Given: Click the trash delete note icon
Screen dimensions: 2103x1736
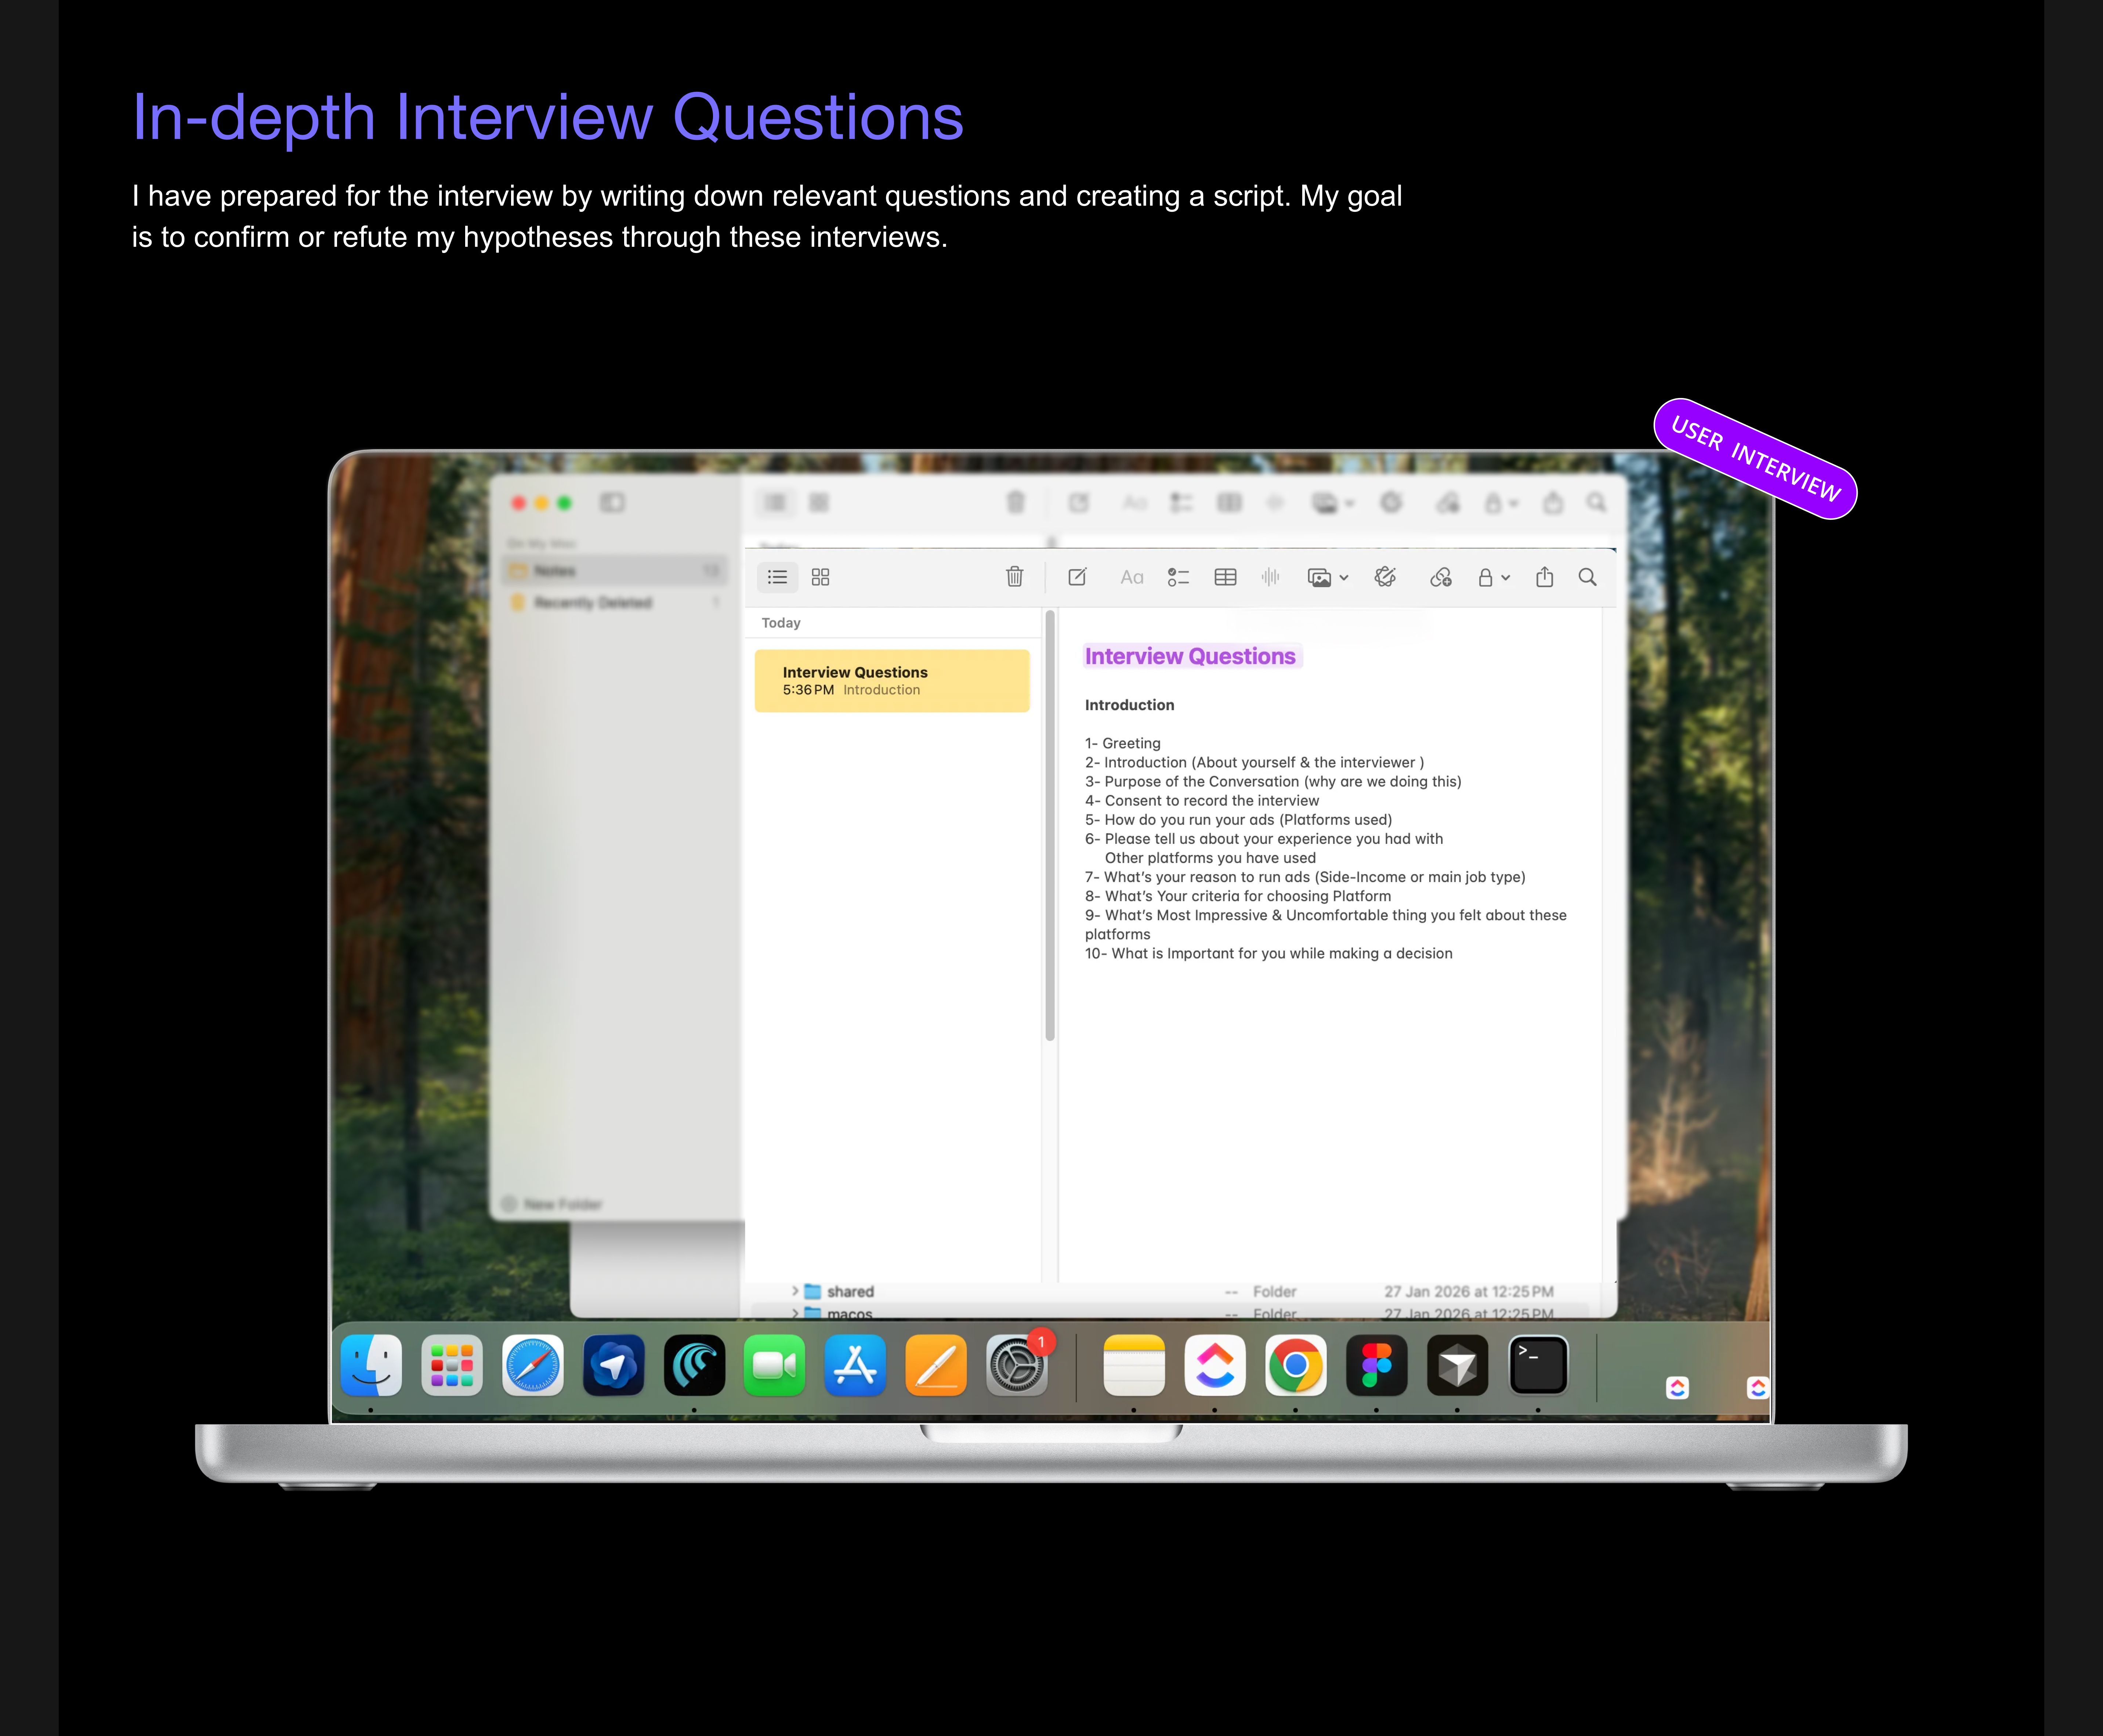Looking at the screenshot, I should pyautogui.click(x=1014, y=577).
